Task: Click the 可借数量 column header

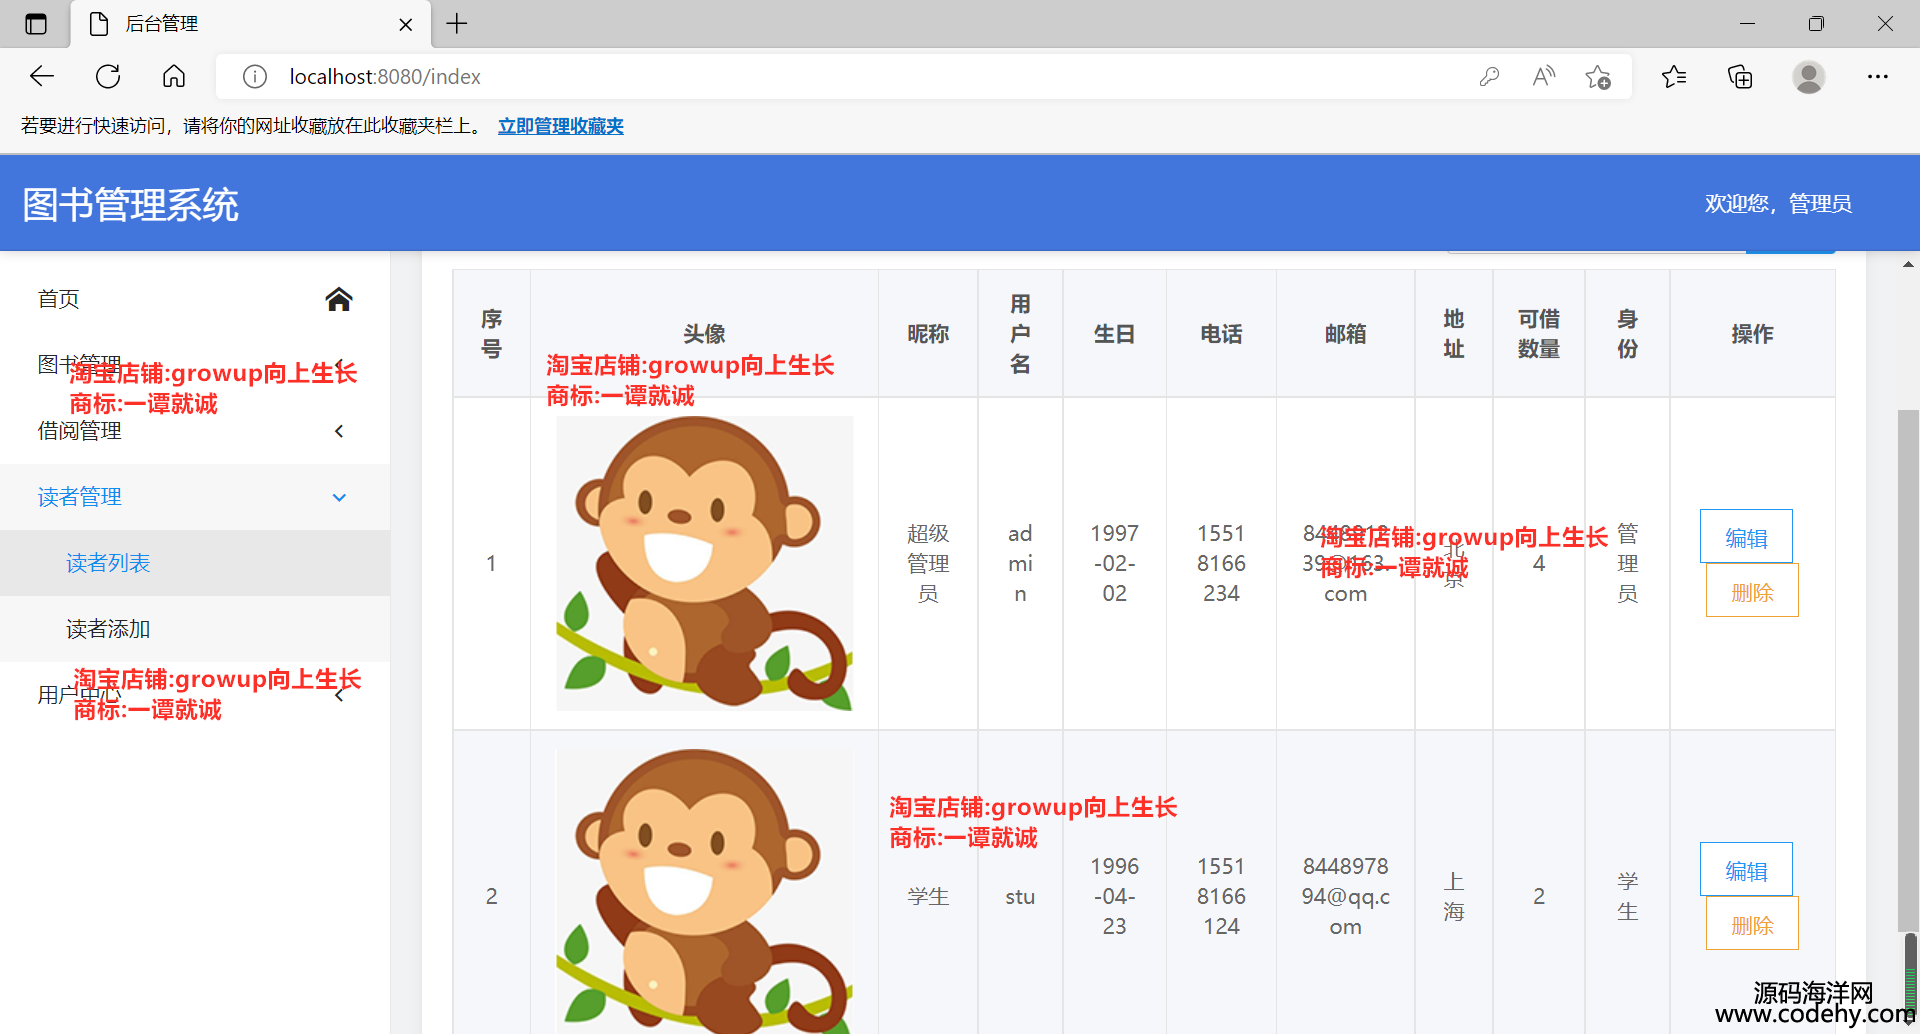Action: coord(1538,333)
